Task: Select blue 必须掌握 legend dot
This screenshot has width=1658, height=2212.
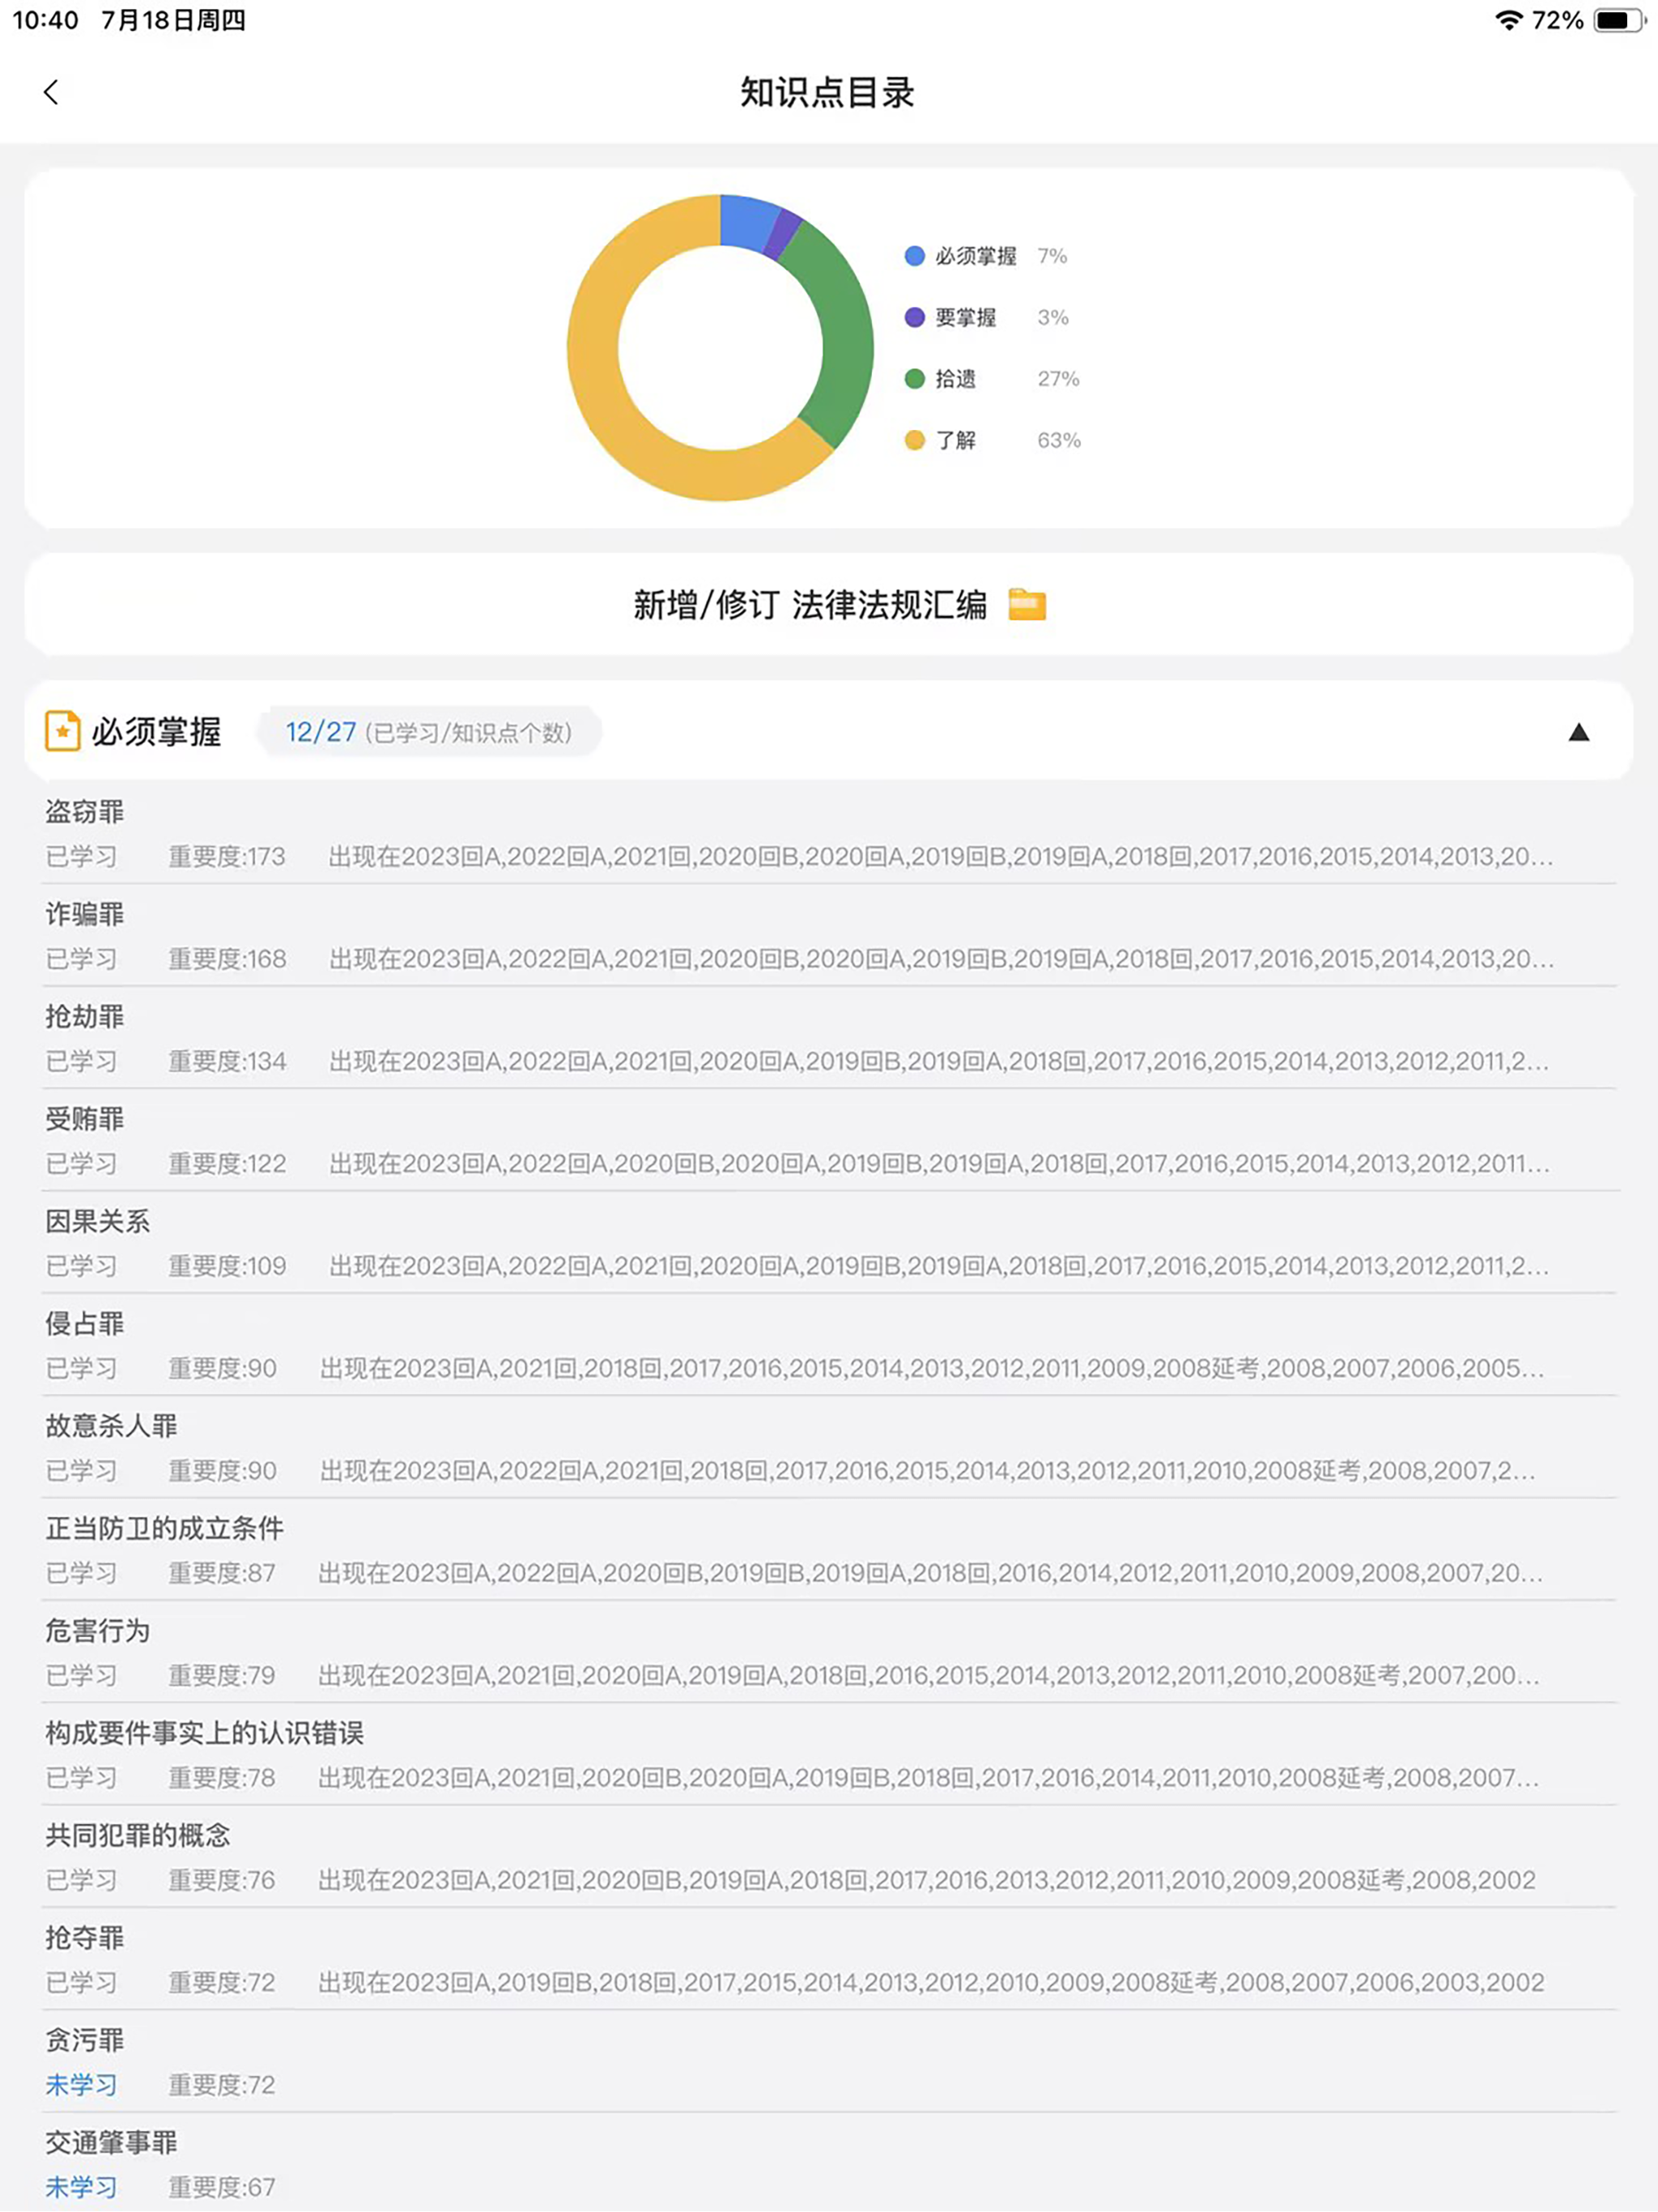Action: [x=914, y=256]
